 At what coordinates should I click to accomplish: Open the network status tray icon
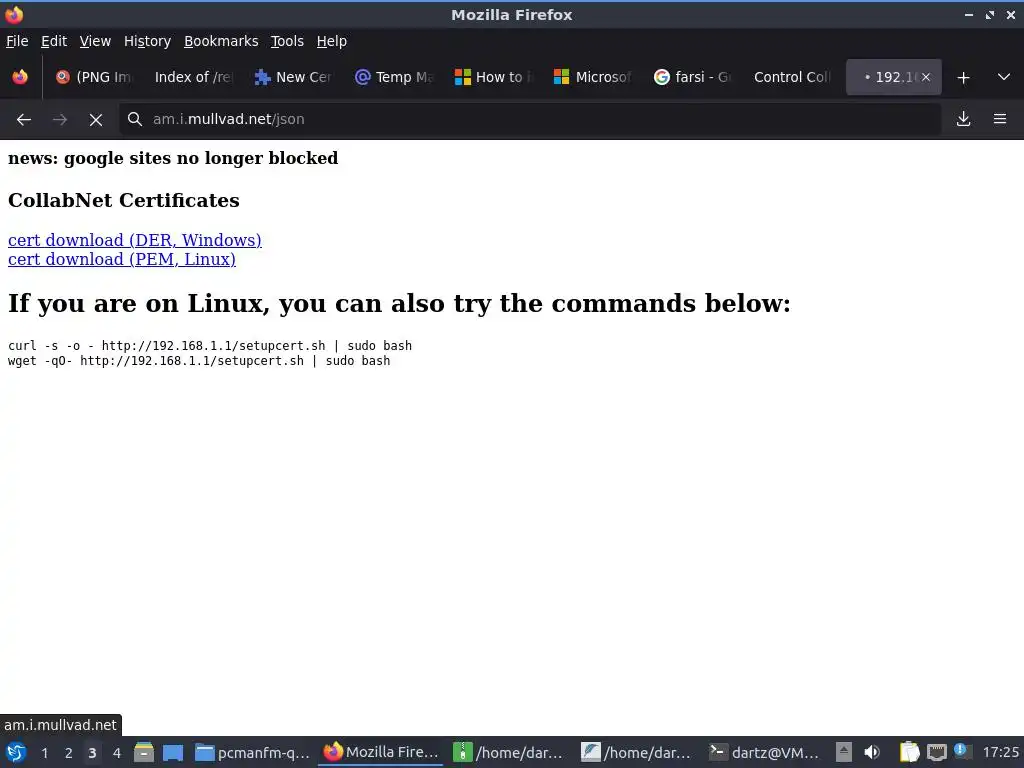(x=936, y=752)
